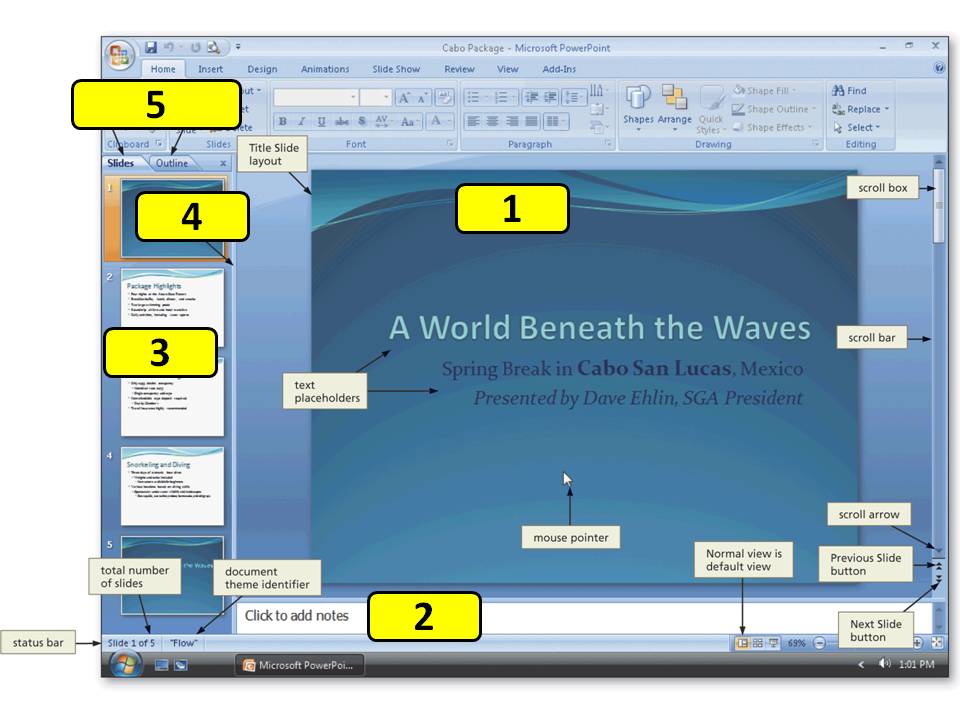
Task: Open the Font Color picker
Action: (440, 121)
